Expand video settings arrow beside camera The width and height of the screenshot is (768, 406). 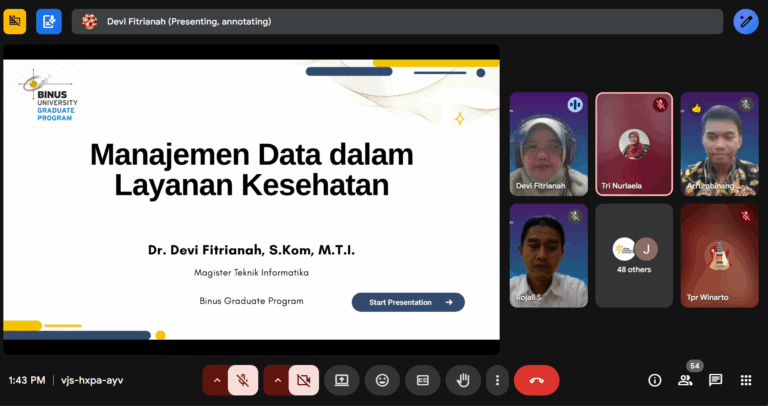tap(277, 380)
